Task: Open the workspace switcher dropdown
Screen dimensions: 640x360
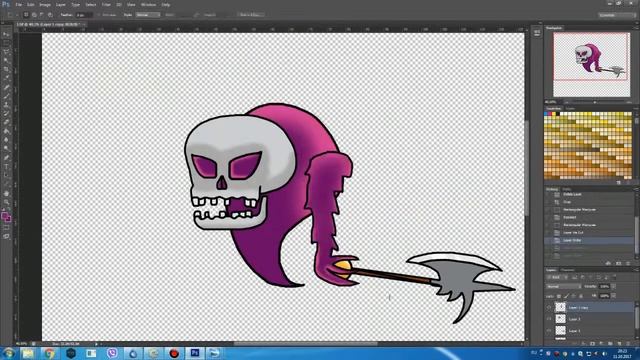Action: coord(618,15)
